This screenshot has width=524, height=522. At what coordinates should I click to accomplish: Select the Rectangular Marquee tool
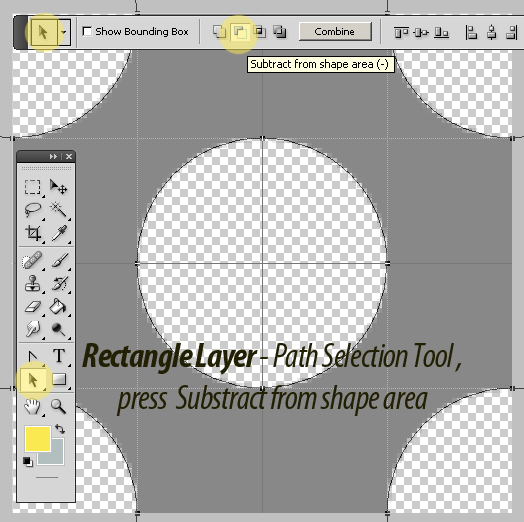tap(32, 187)
